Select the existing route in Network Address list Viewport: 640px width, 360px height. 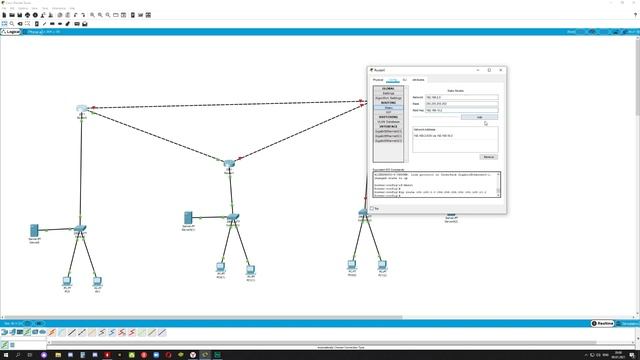433,136
